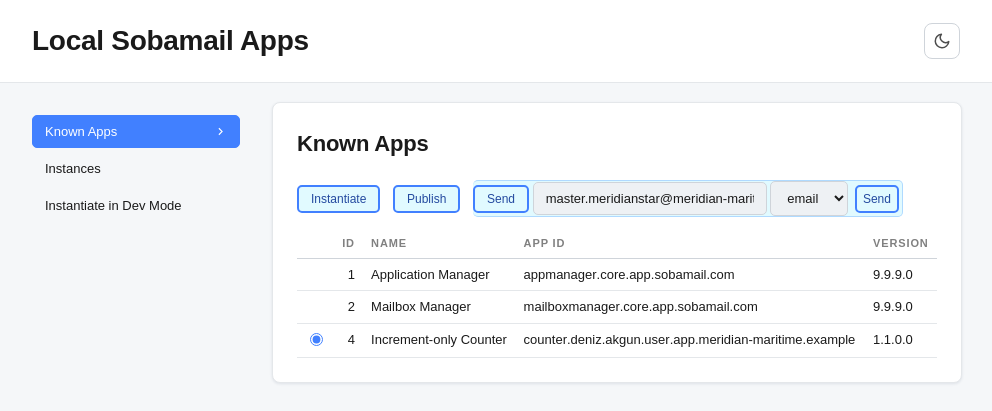Viewport: 992px width, 411px height.
Task: Click version 1.1.0.0 cell
Action: (x=893, y=340)
